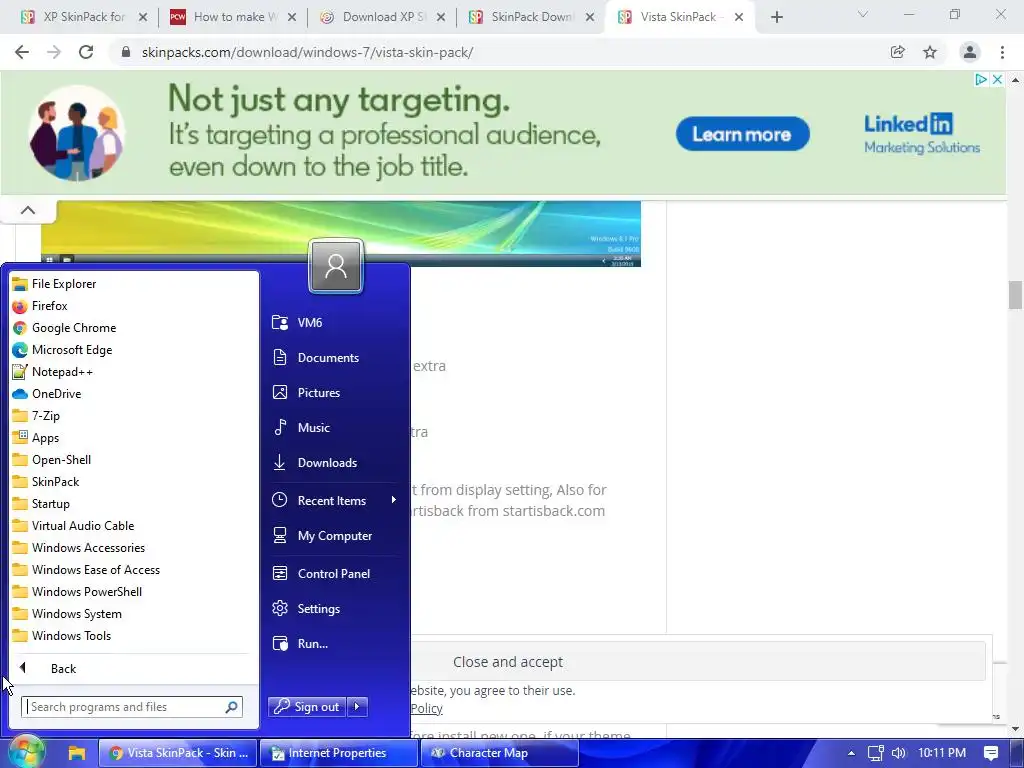
Task: Close the Vista SkinPack browser tab
Action: click(x=739, y=17)
